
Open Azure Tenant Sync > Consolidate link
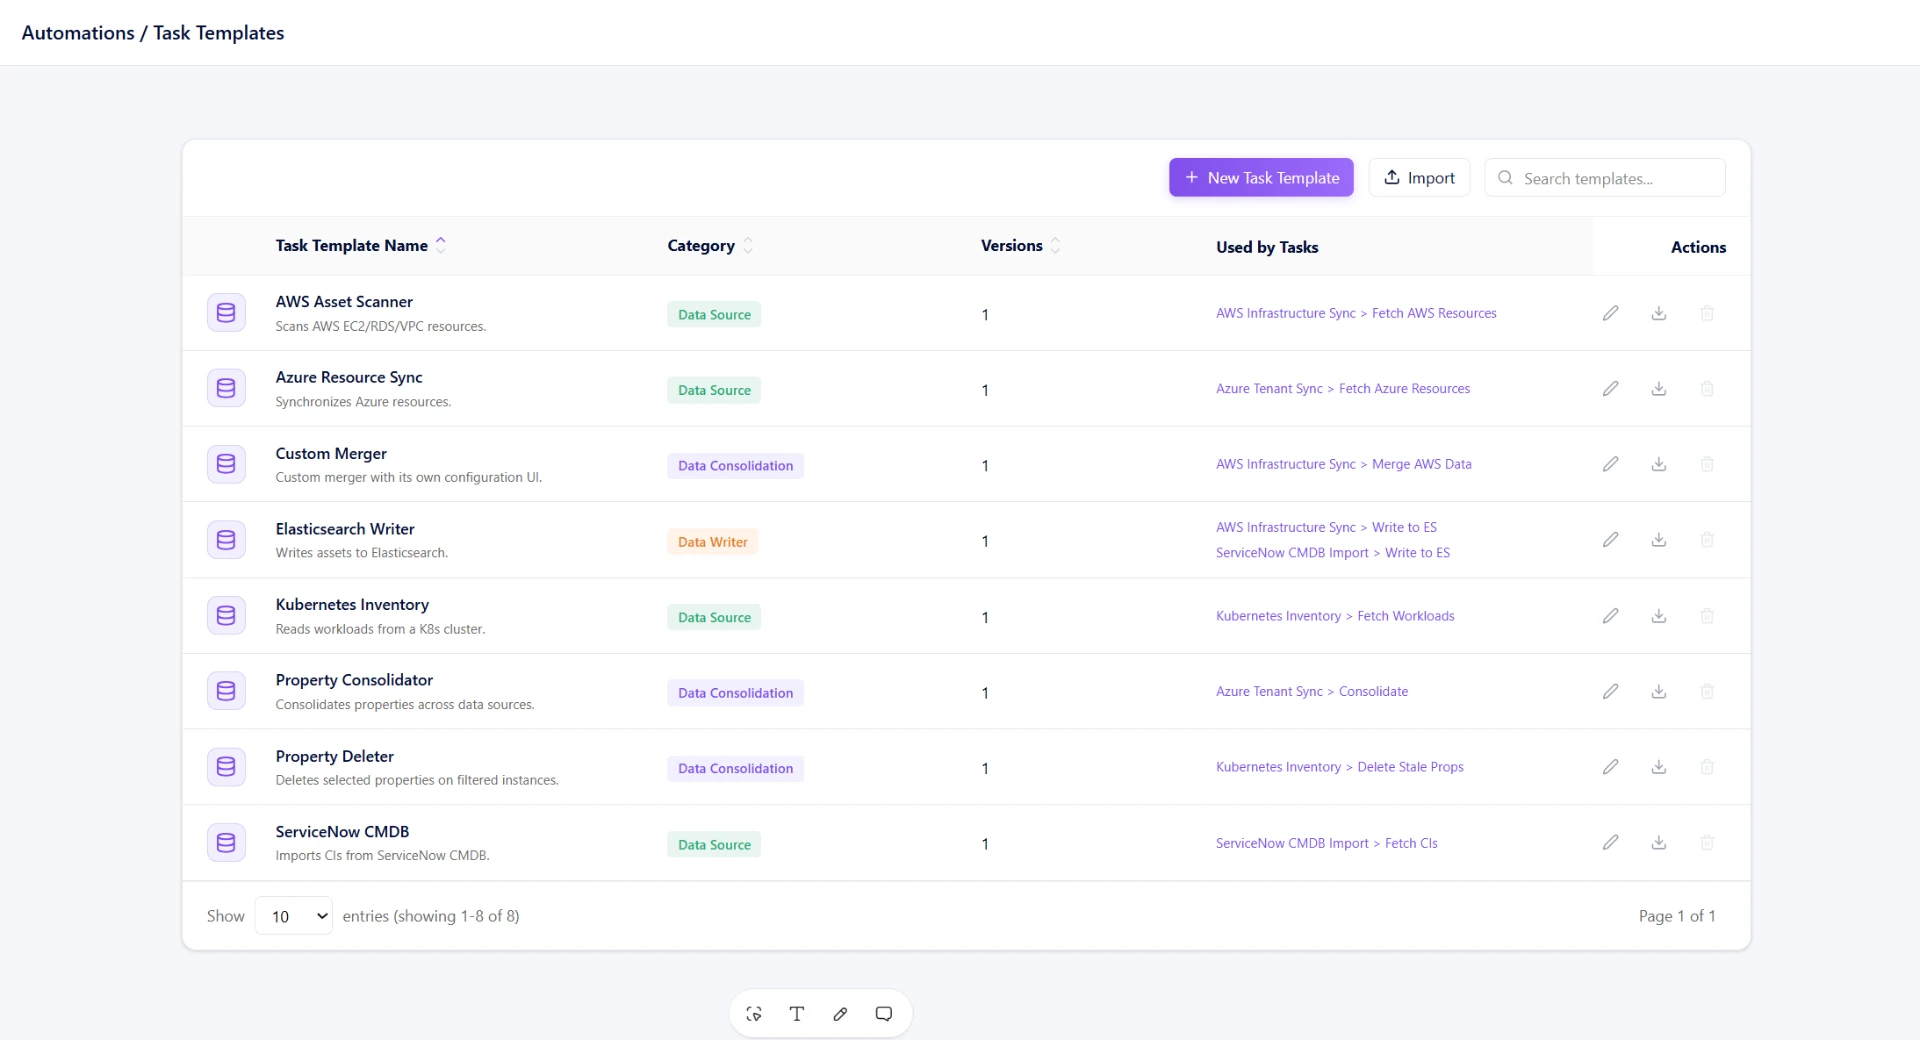tap(1312, 692)
